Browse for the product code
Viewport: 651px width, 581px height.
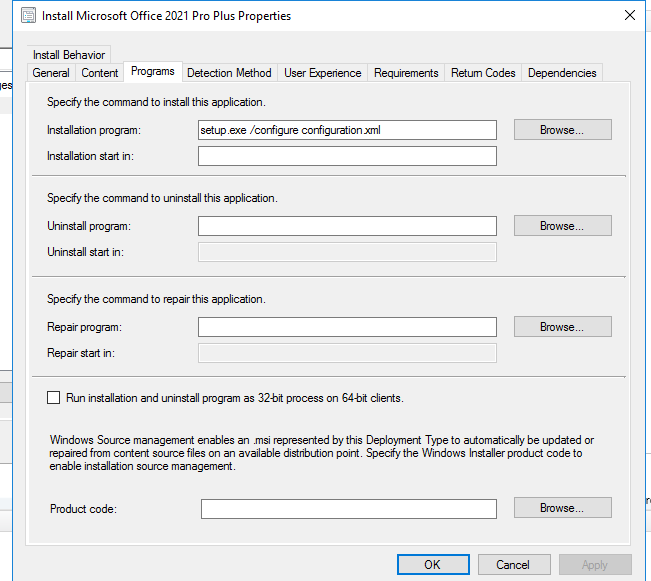point(562,508)
